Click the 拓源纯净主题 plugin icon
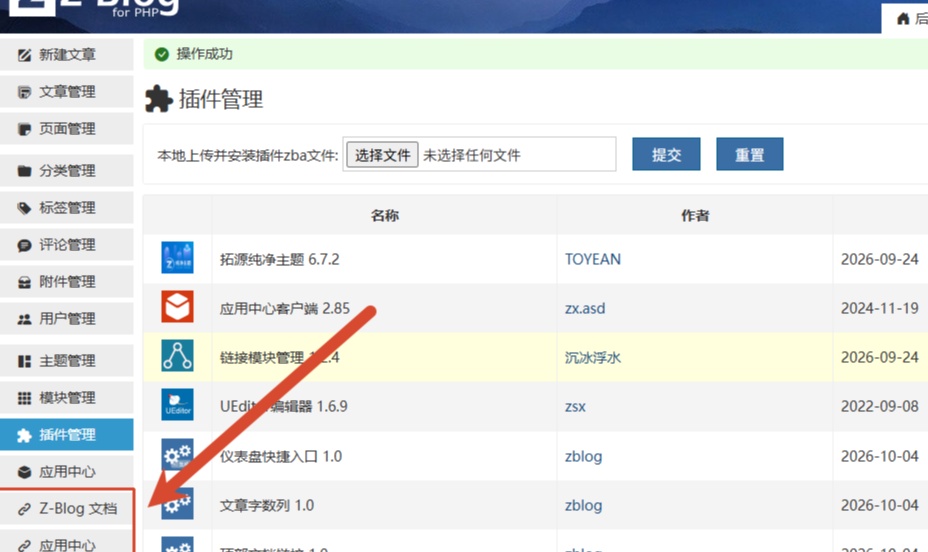 click(177, 258)
